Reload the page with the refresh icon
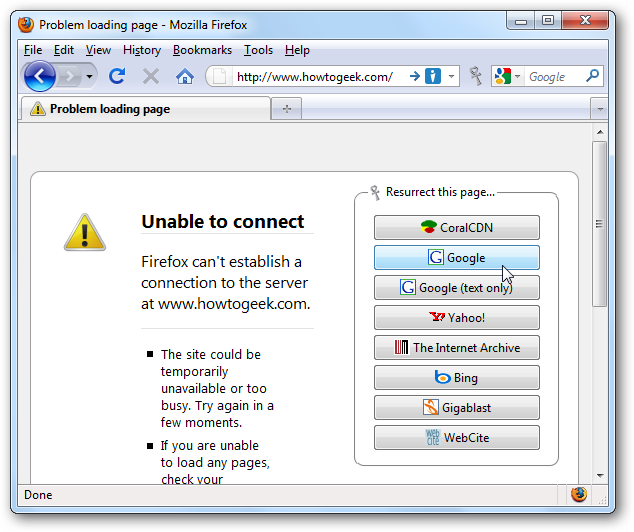The width and height of the screenshot is (634, 532). (117, 76)
